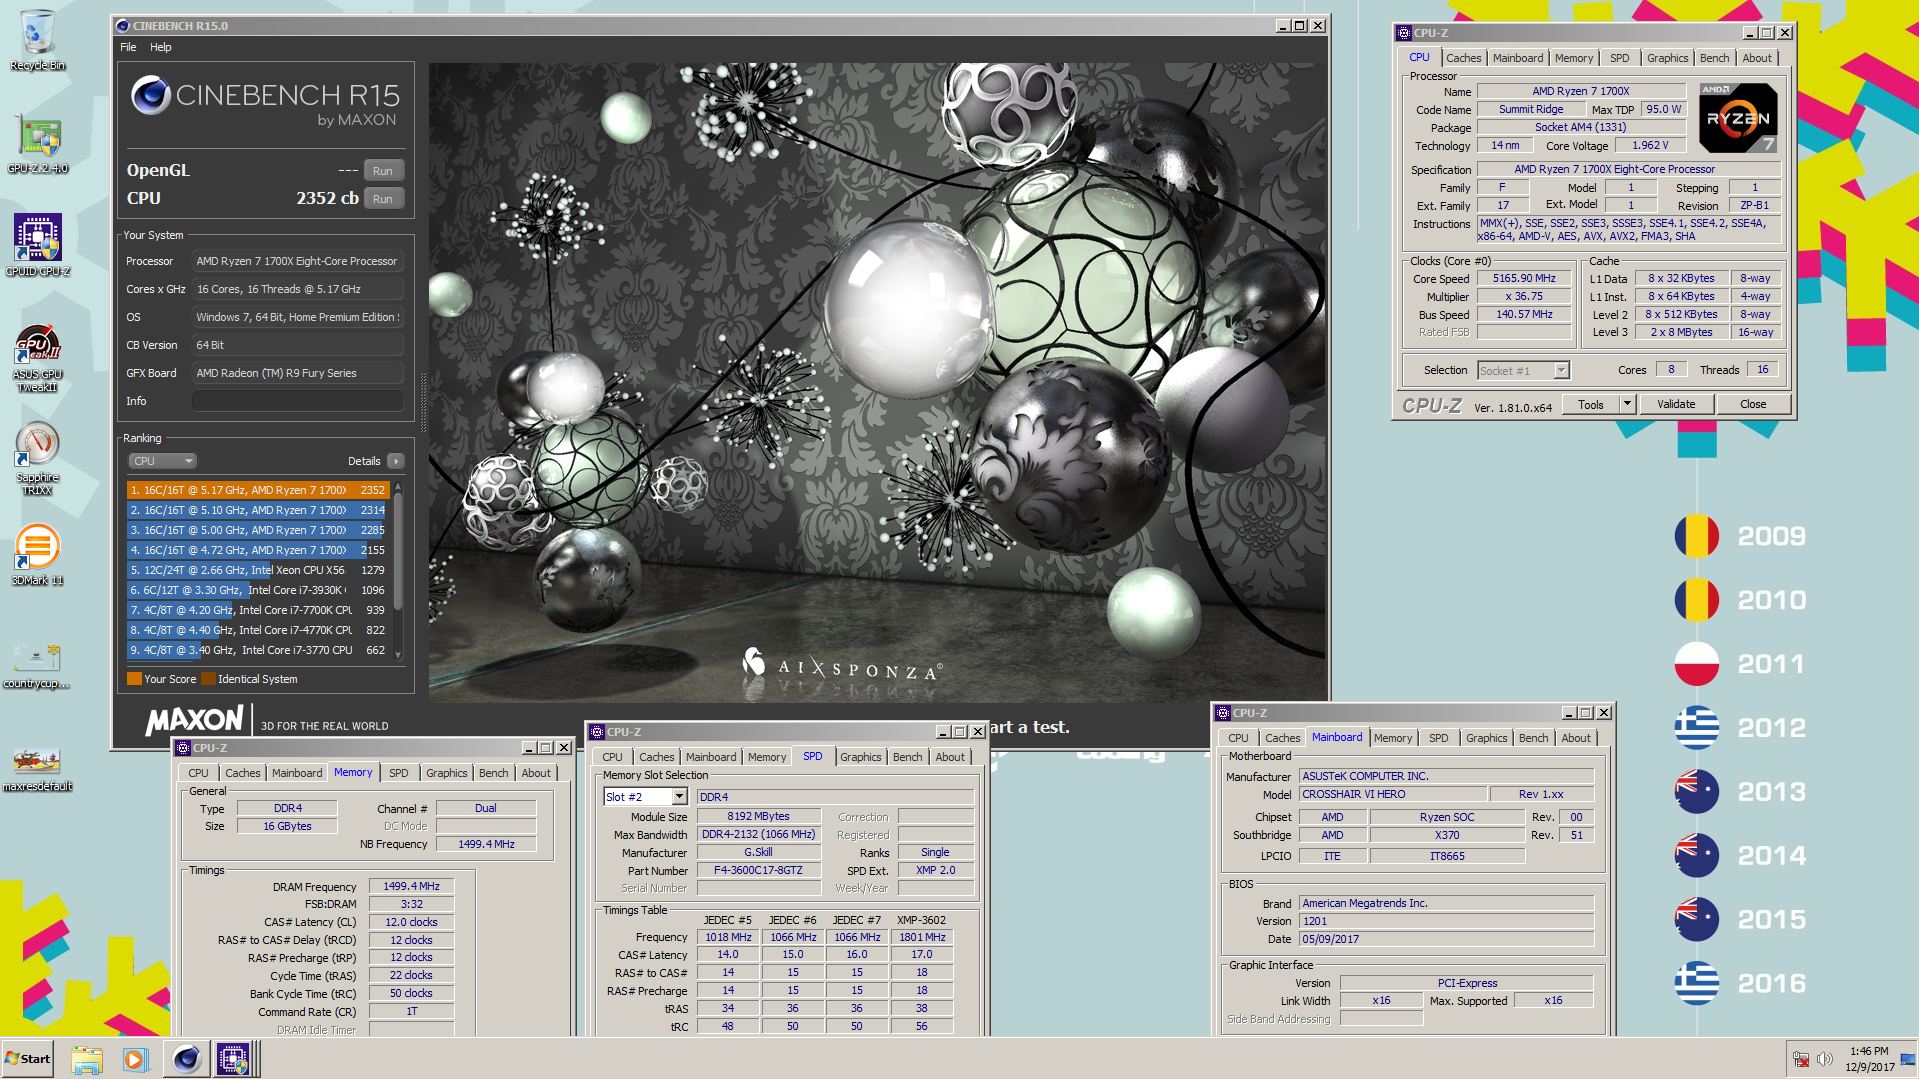Click the Tools button in CPU-Z
Viewport: 1919px width, 1079px height.
(x=1591, y=404)
